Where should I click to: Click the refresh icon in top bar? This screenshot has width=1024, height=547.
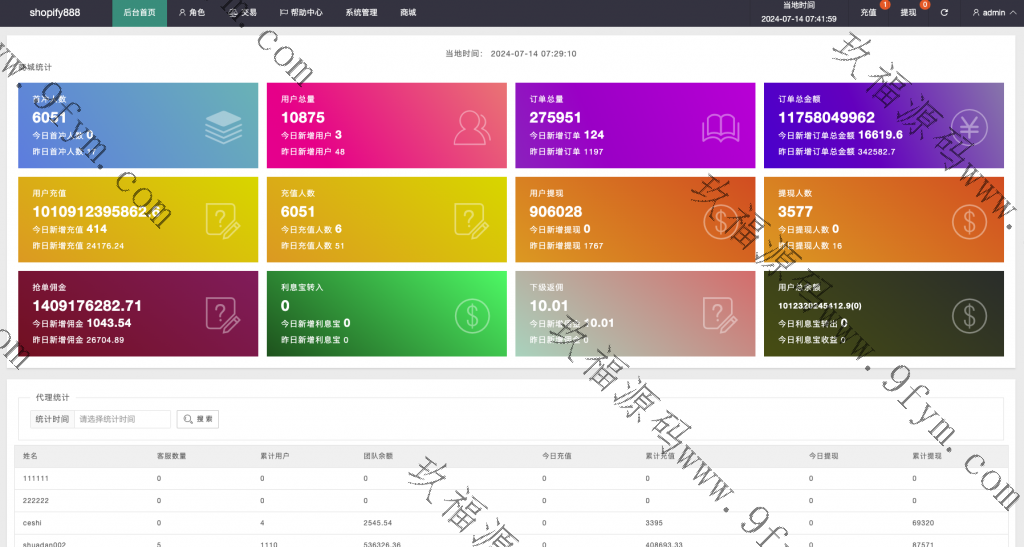(944, 13)
